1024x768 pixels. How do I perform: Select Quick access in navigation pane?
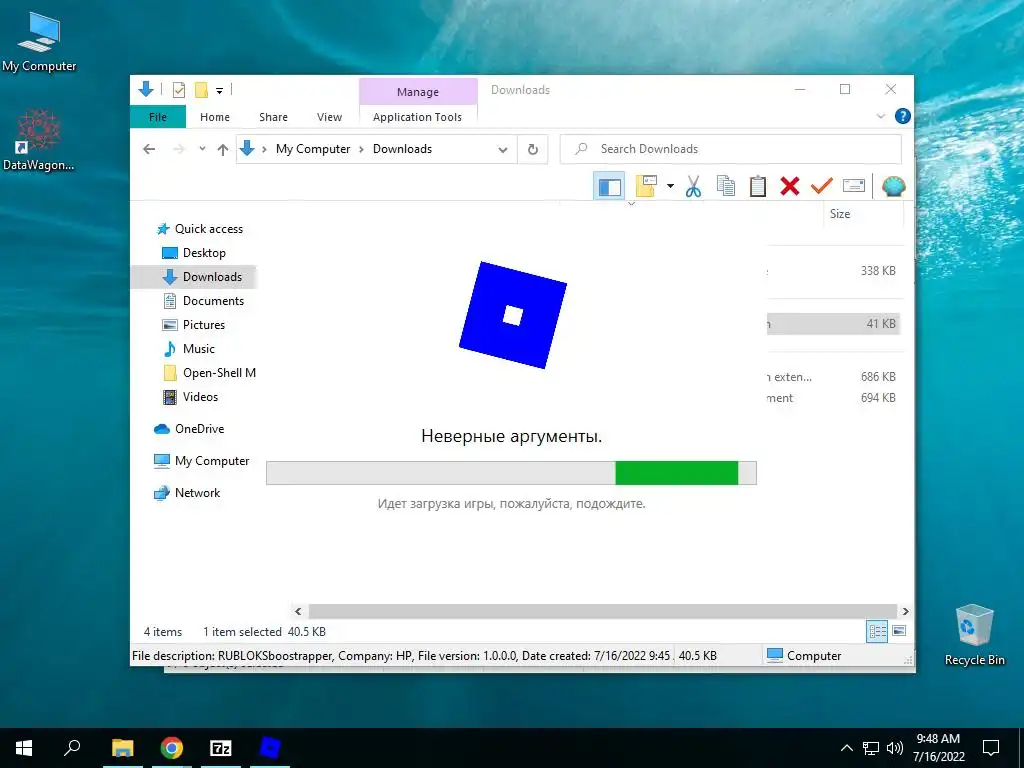click(x=208, y=229)
